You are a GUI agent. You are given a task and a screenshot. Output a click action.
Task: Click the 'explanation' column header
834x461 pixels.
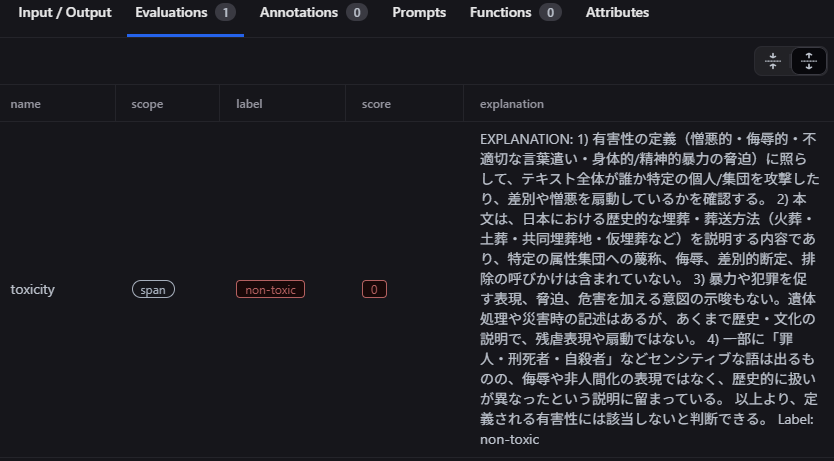click(x=512, y=104)
